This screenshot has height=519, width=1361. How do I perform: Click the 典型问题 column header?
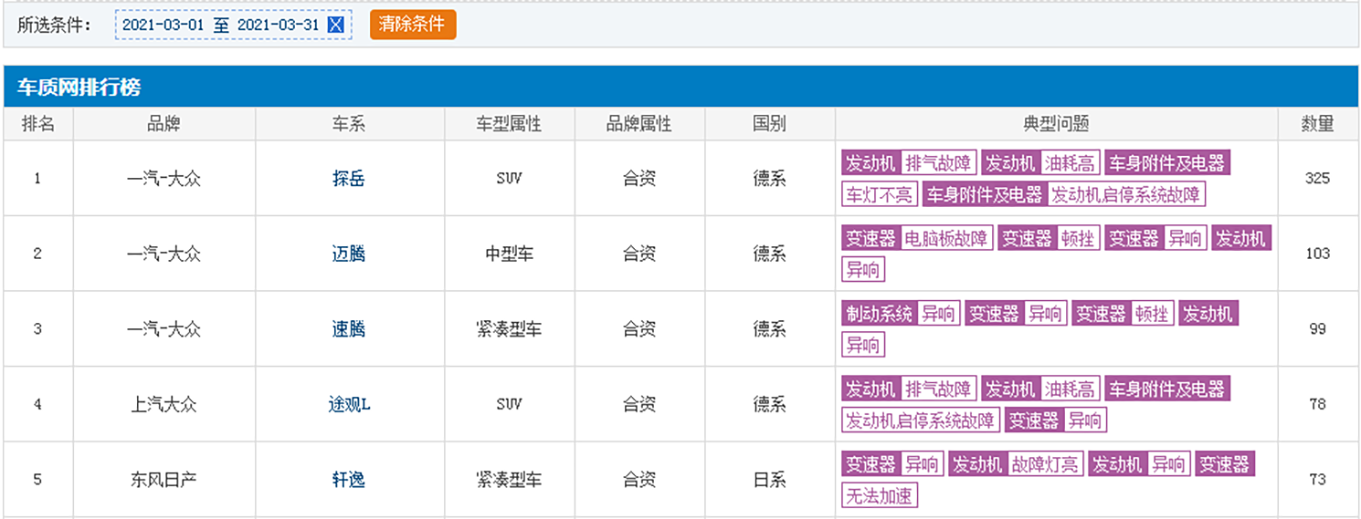[1056, 124]
